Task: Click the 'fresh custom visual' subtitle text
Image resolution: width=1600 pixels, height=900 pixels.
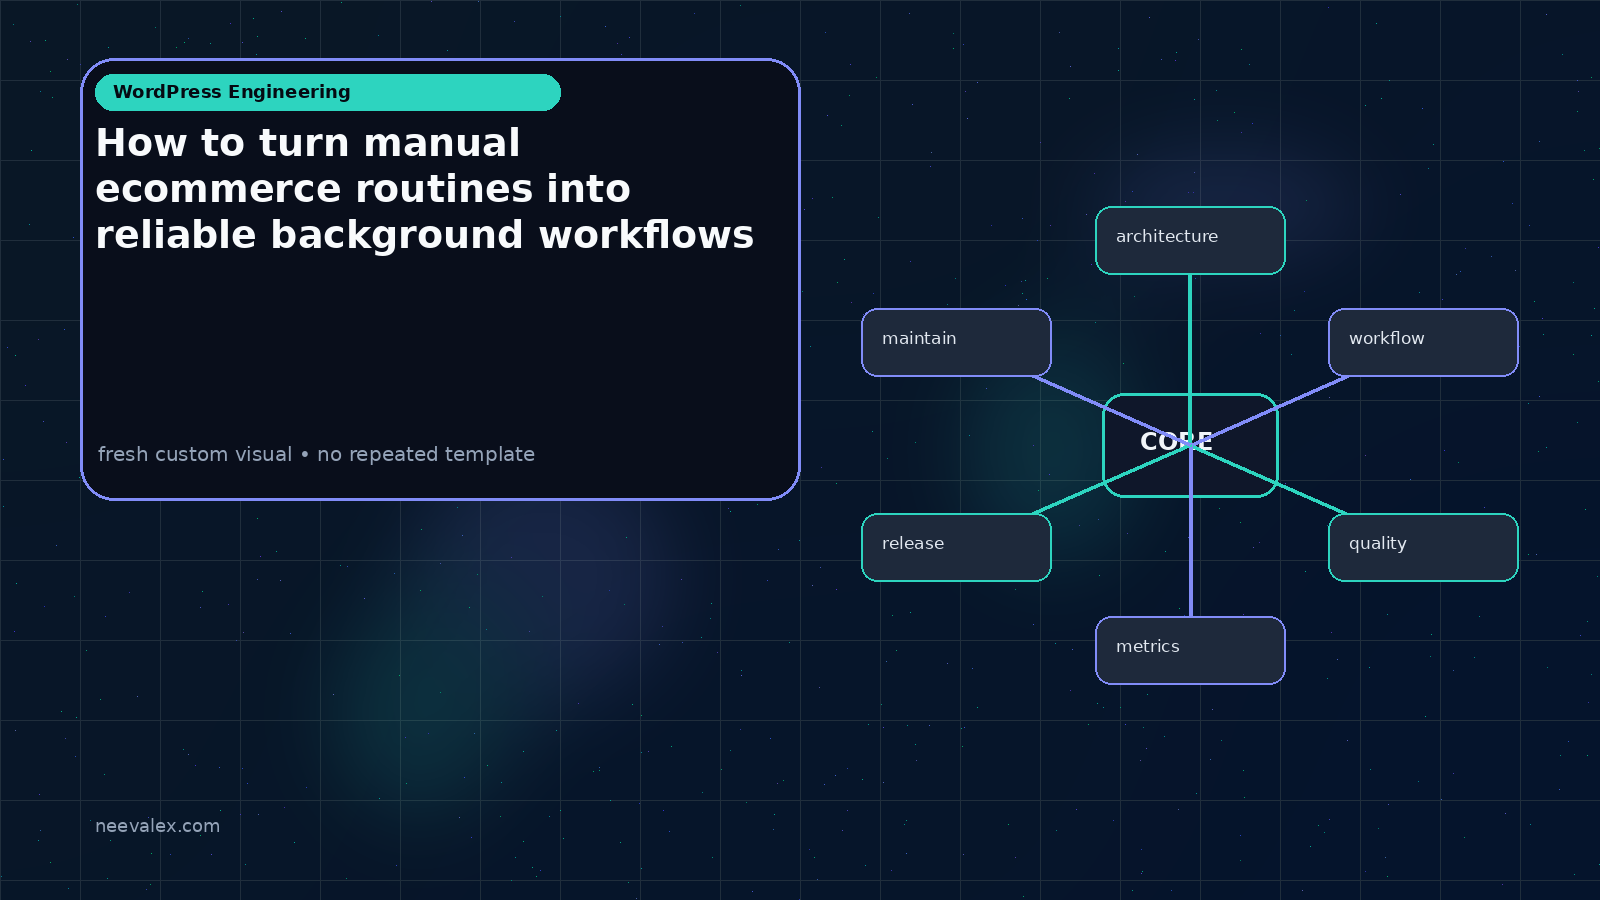Action: tap(316, 454)
